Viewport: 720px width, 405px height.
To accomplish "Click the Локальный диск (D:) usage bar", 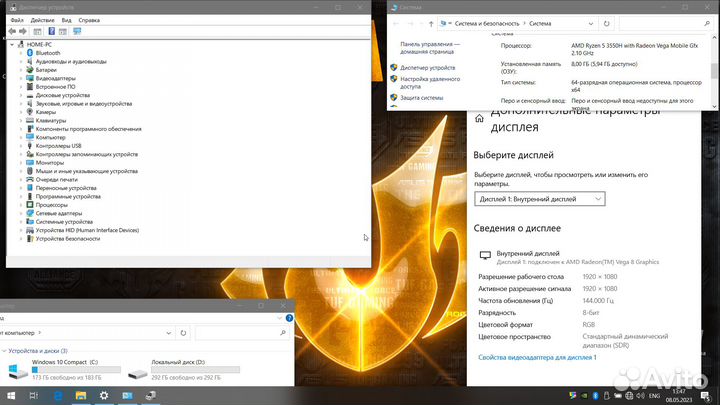I will (x=195, y=370).
